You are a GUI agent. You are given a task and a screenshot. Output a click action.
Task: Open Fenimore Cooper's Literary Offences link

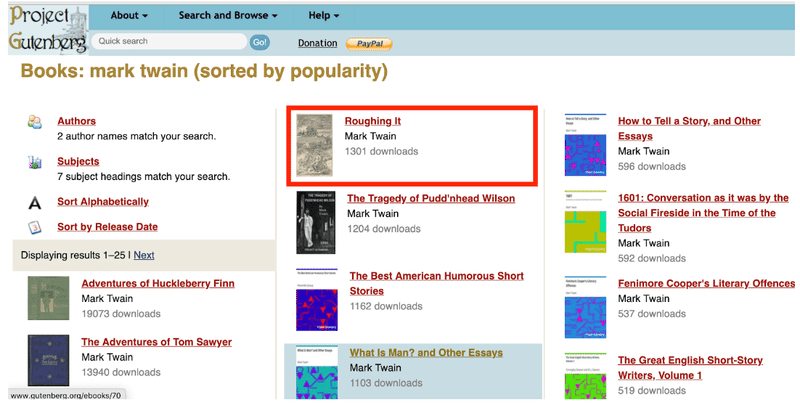pyautogui.click(x=706, y=283)
